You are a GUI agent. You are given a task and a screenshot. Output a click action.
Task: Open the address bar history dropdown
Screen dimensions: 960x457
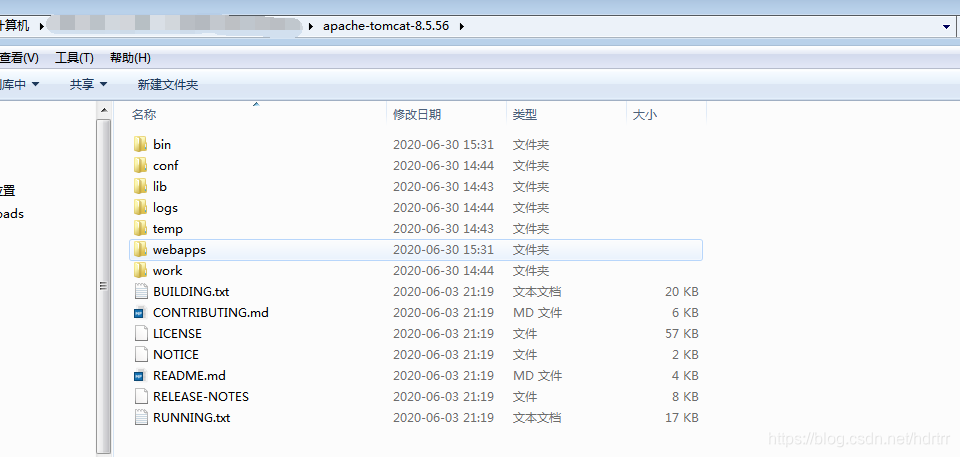tap(947, 26)
